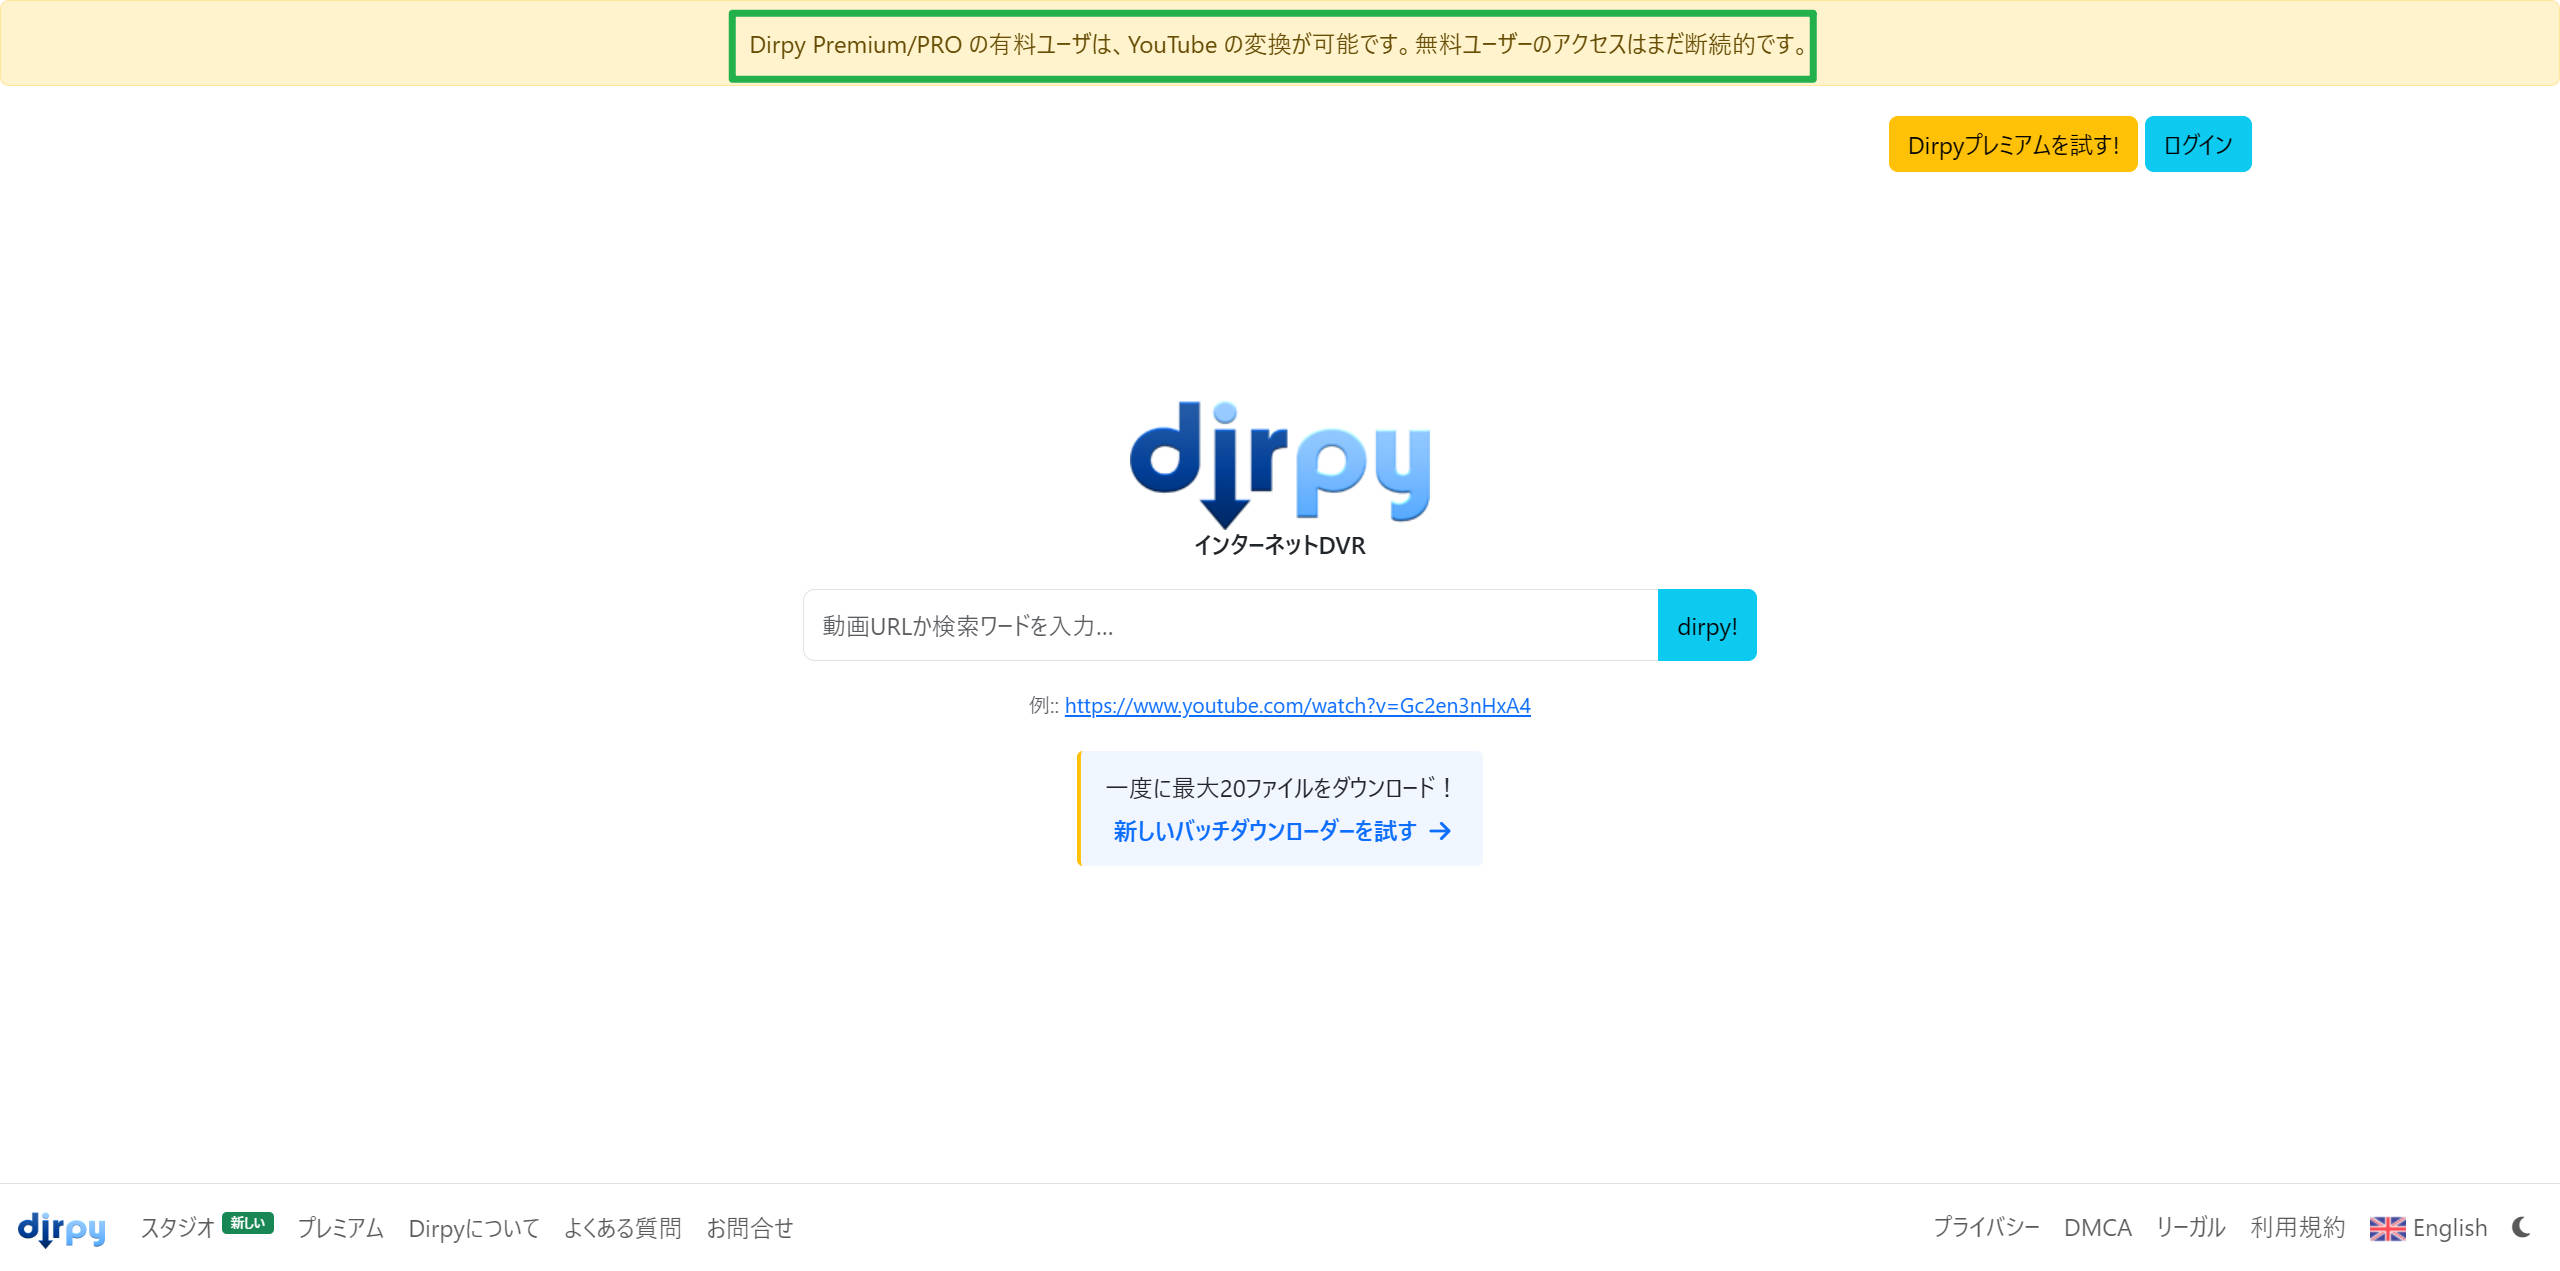Click the Dirpyプレミアムを試す! button
This screenshot has height=1271, width=2560.
[x=2012, y=144]
